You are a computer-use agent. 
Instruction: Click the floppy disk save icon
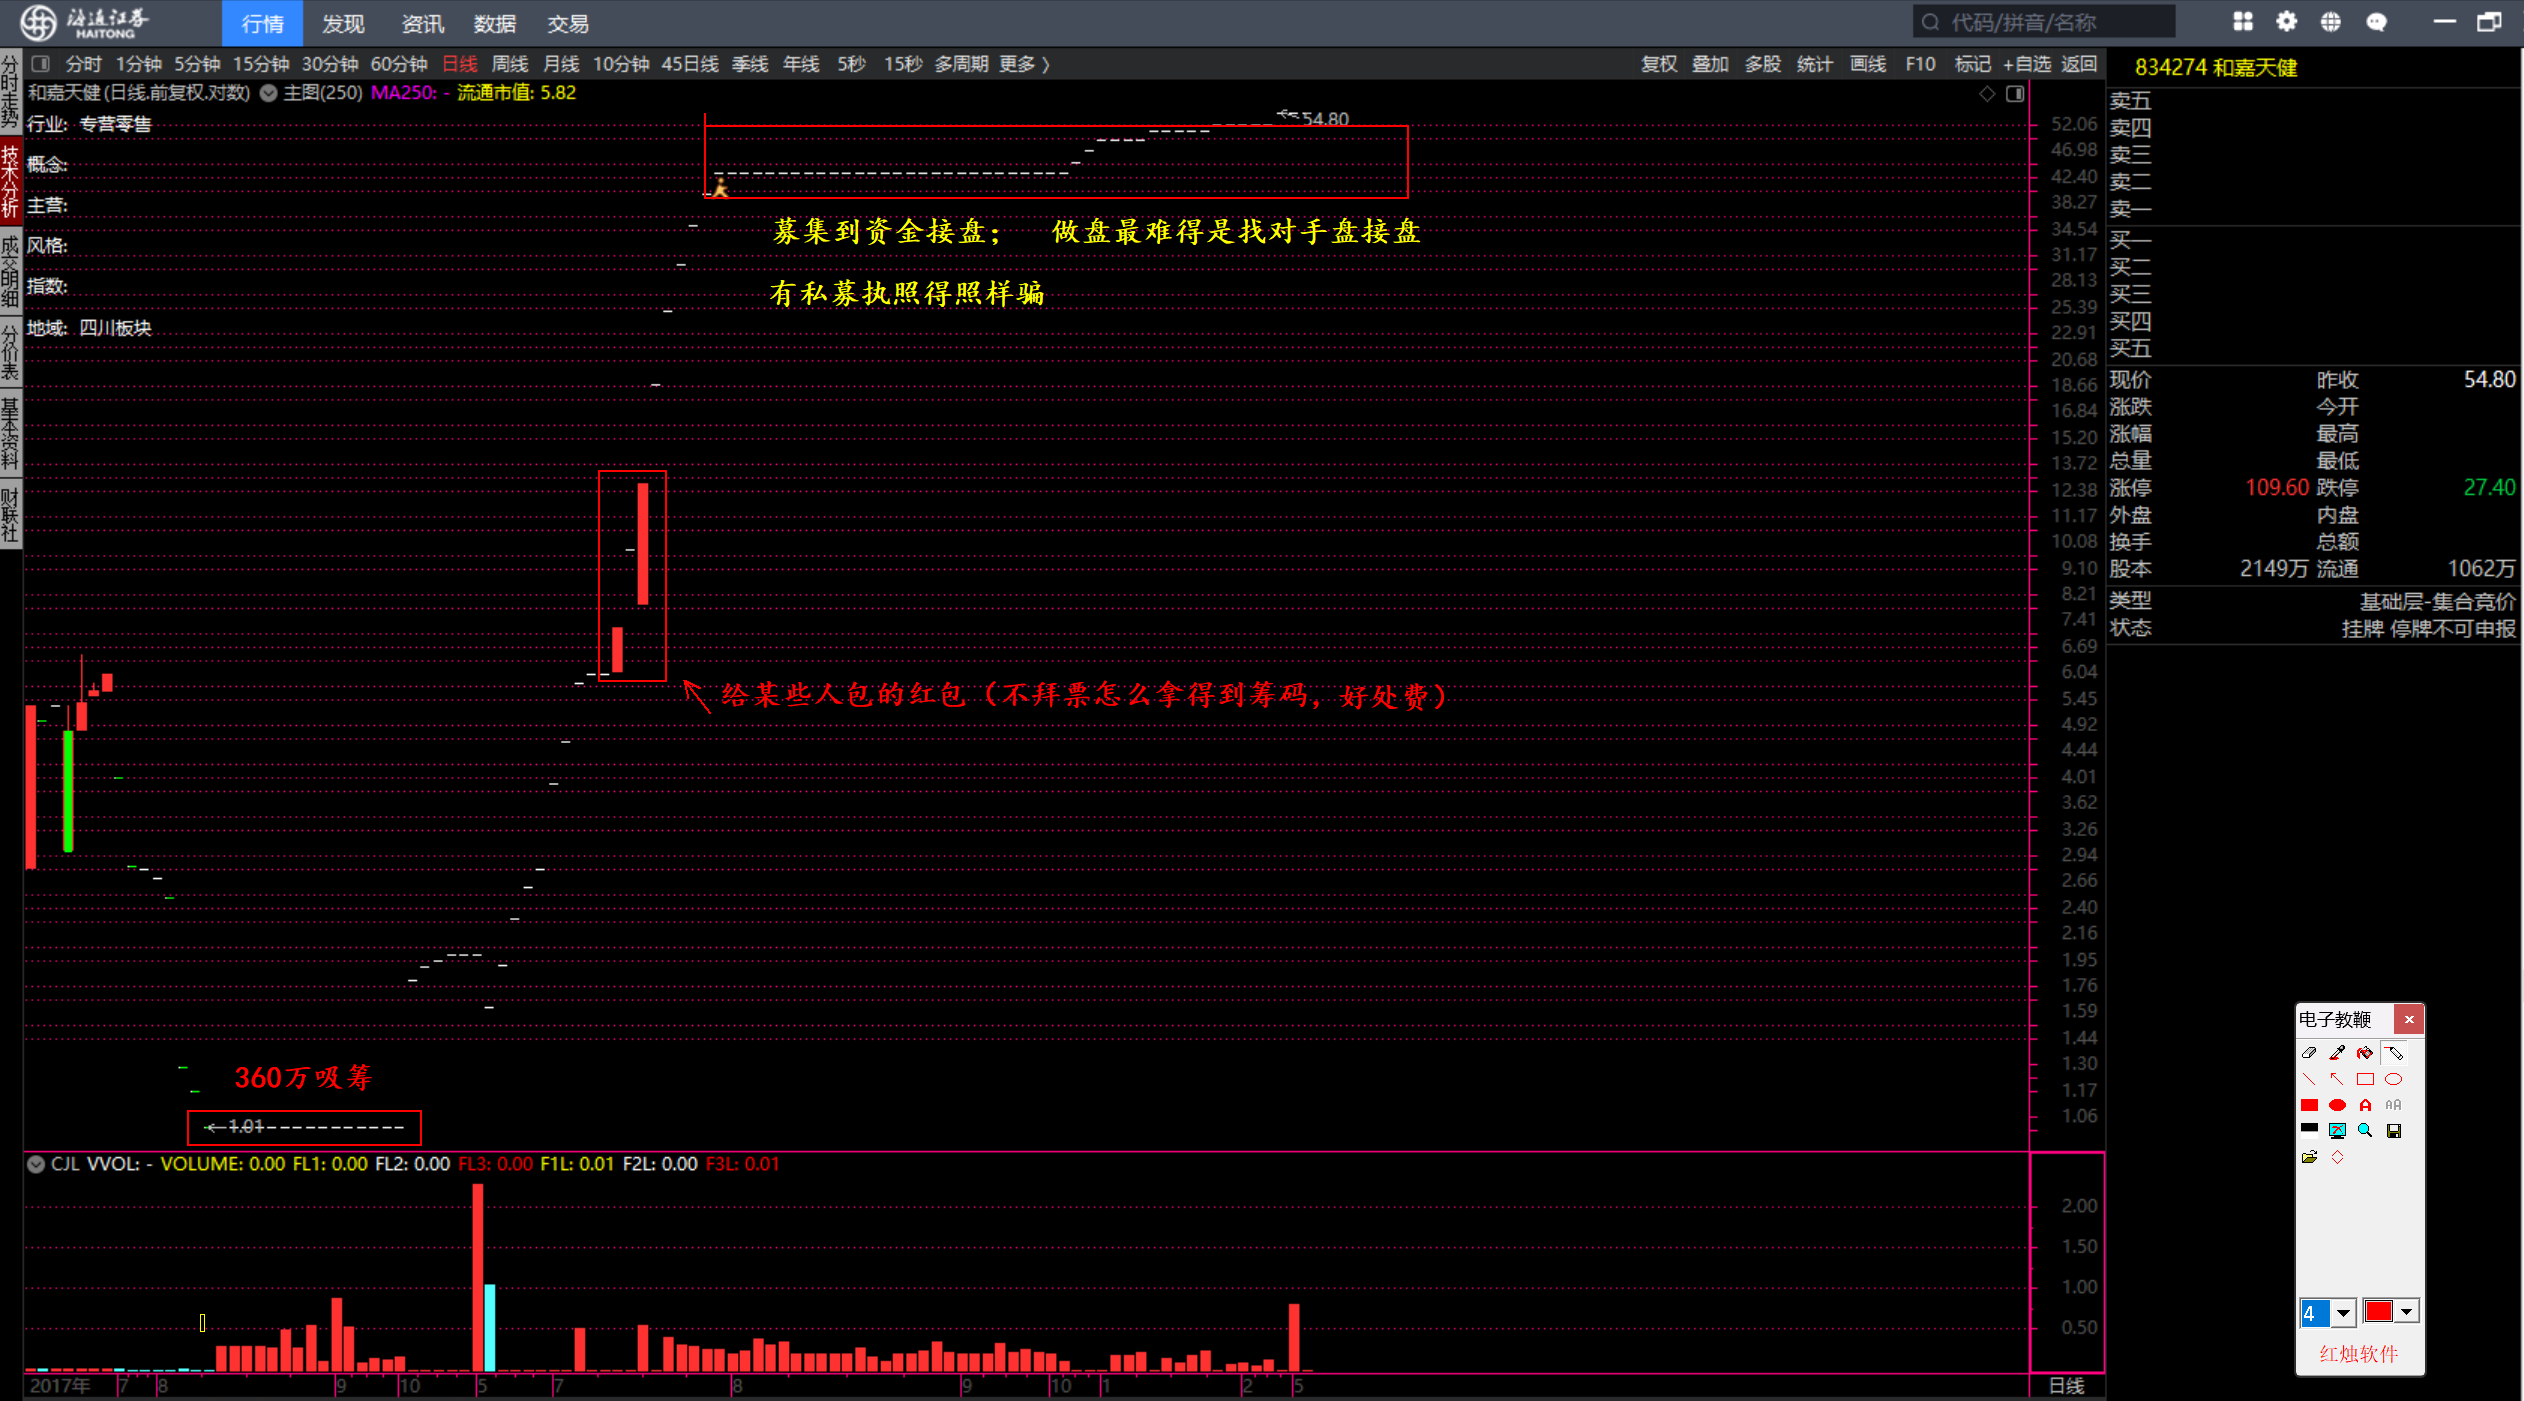tap(2393, 1131)
